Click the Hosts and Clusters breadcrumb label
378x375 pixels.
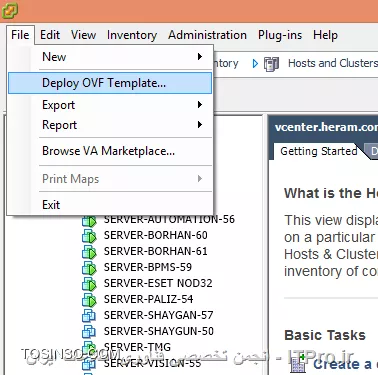[x=333, y=63]
